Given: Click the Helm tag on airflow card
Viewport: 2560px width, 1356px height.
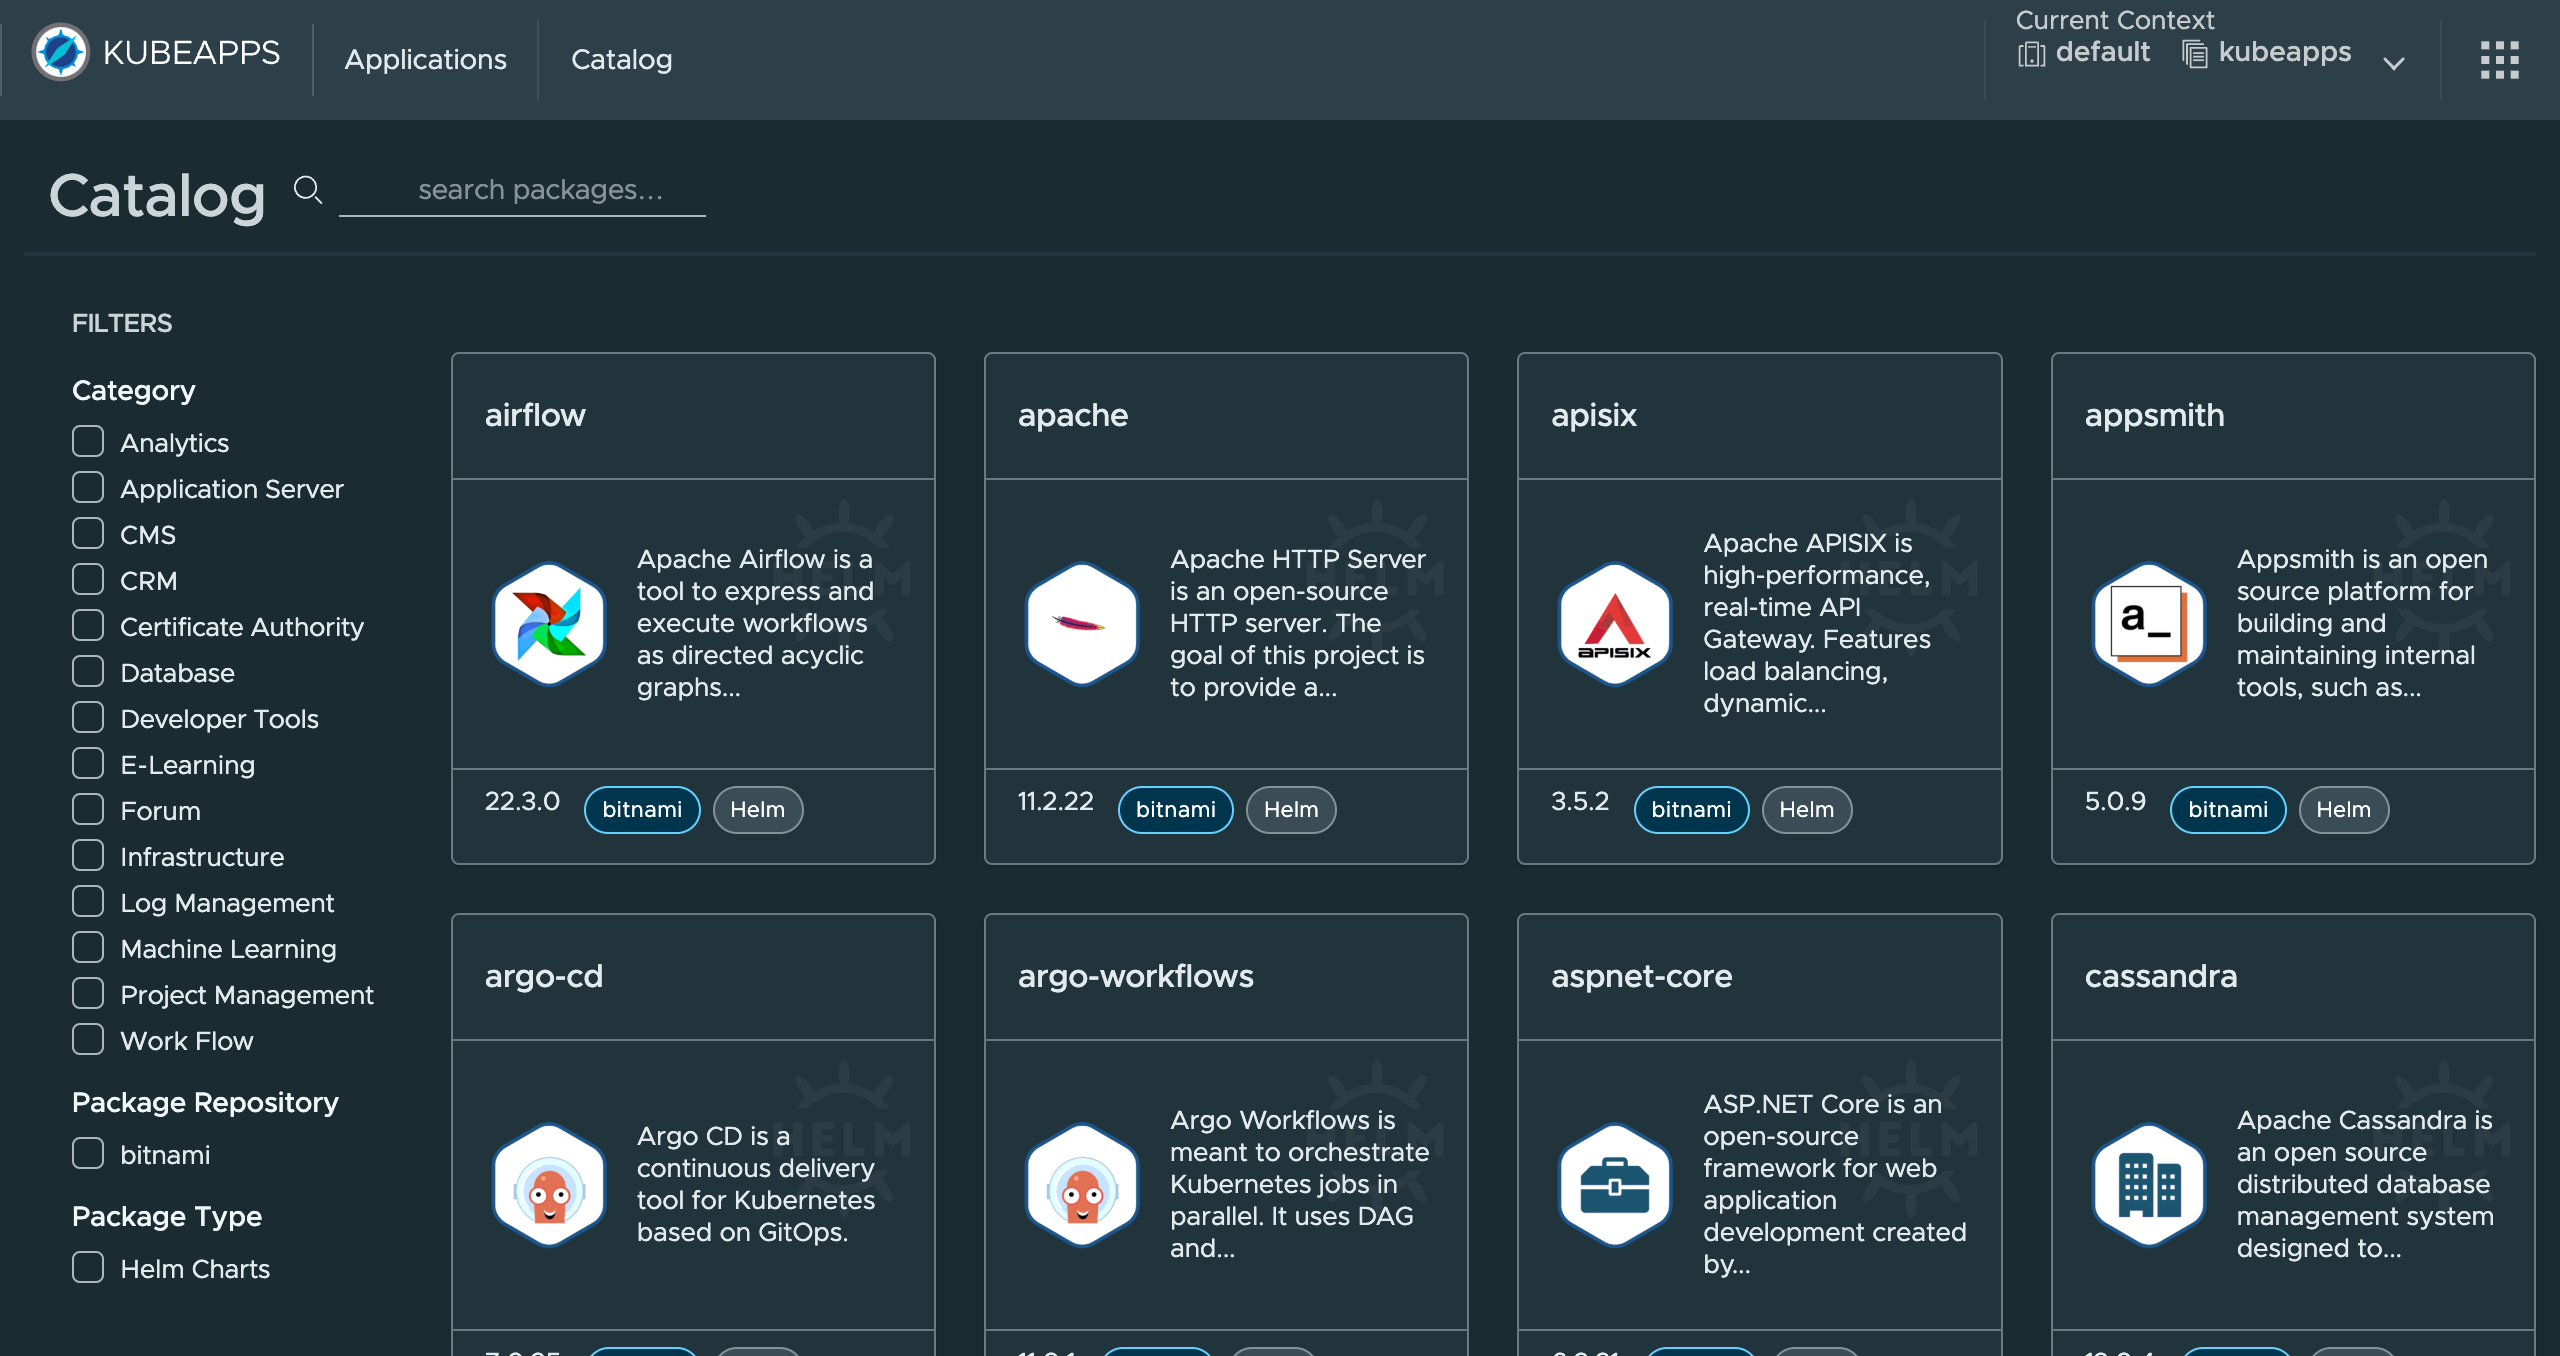Looking at the screenshot, I should click(758, 810).
